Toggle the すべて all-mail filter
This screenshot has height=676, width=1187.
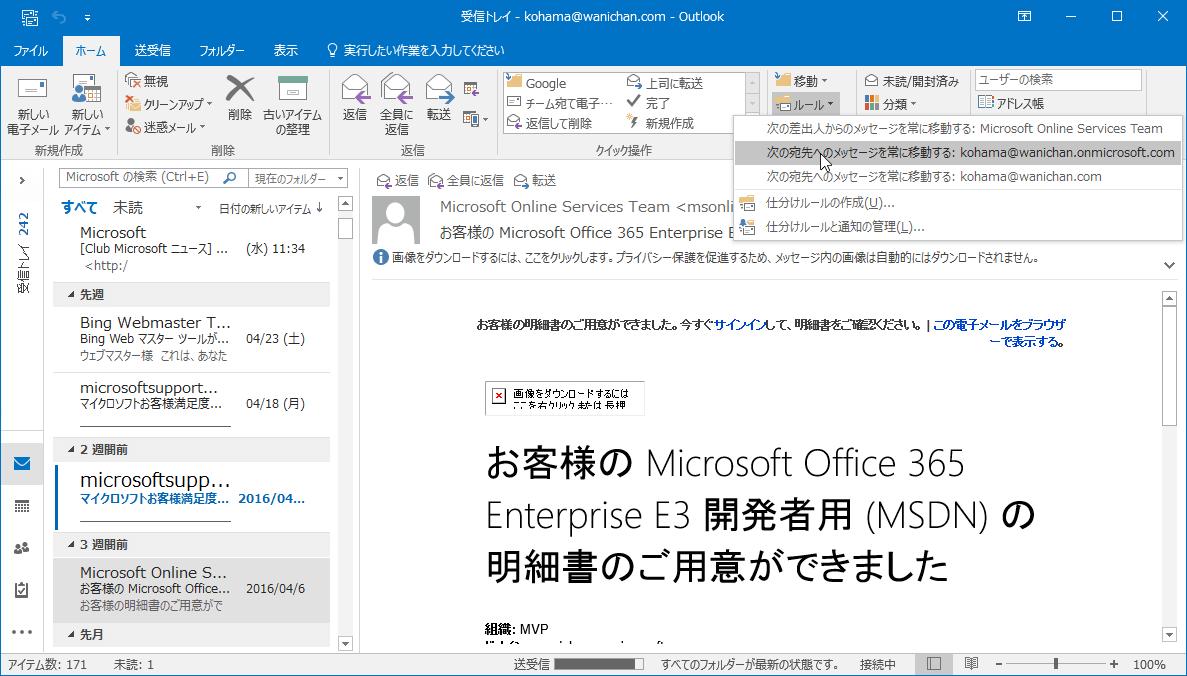79,208
